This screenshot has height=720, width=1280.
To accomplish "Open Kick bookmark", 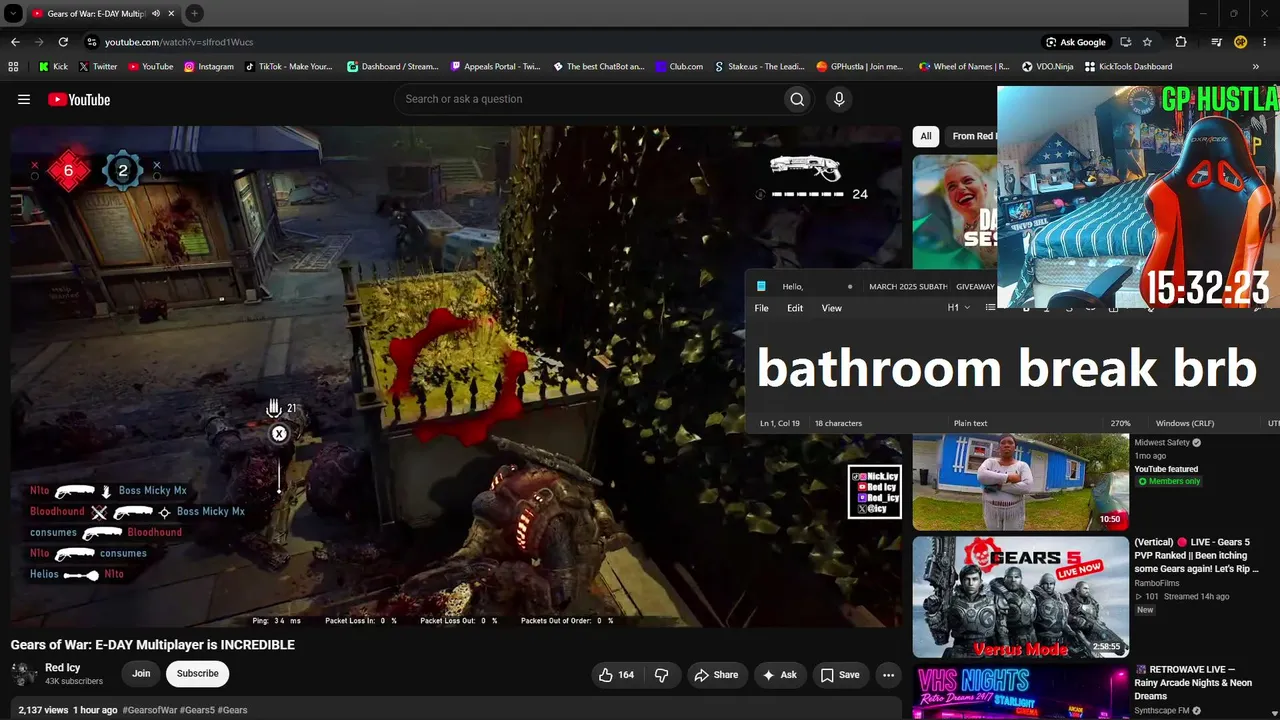I will [x=53, y=67].
